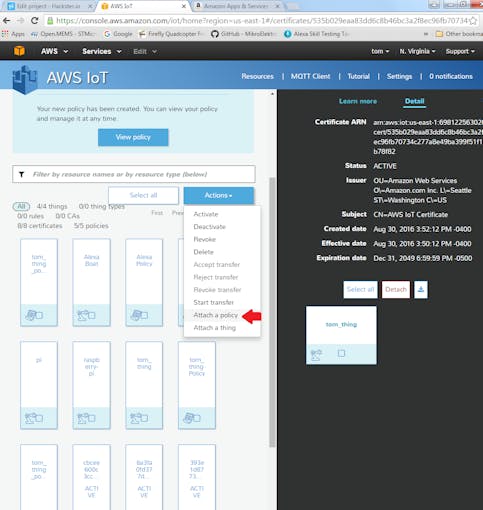Close the Hackster.io browser tab
This screenshot has height=510, width=483.
point(90,6)
